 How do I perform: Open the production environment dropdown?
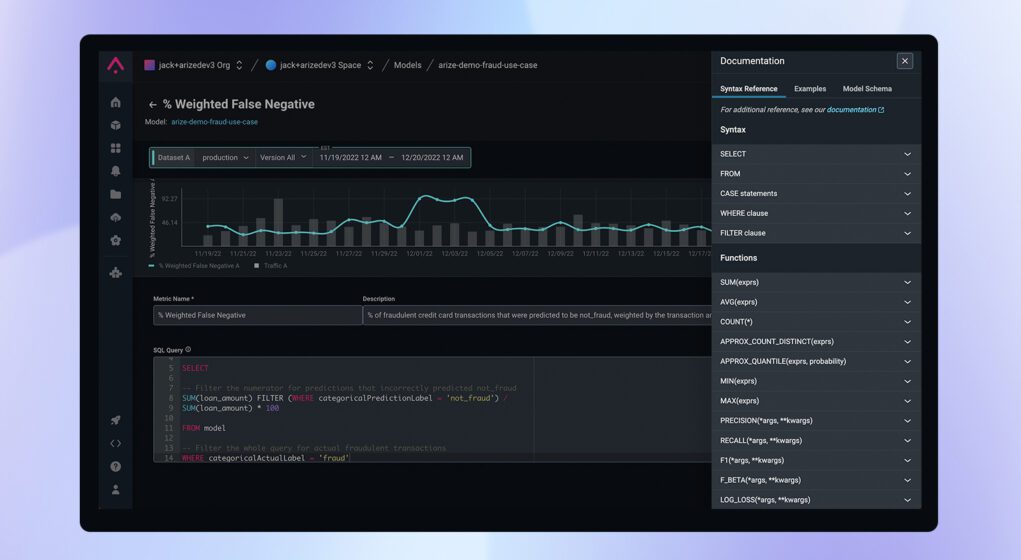(225, 158)
